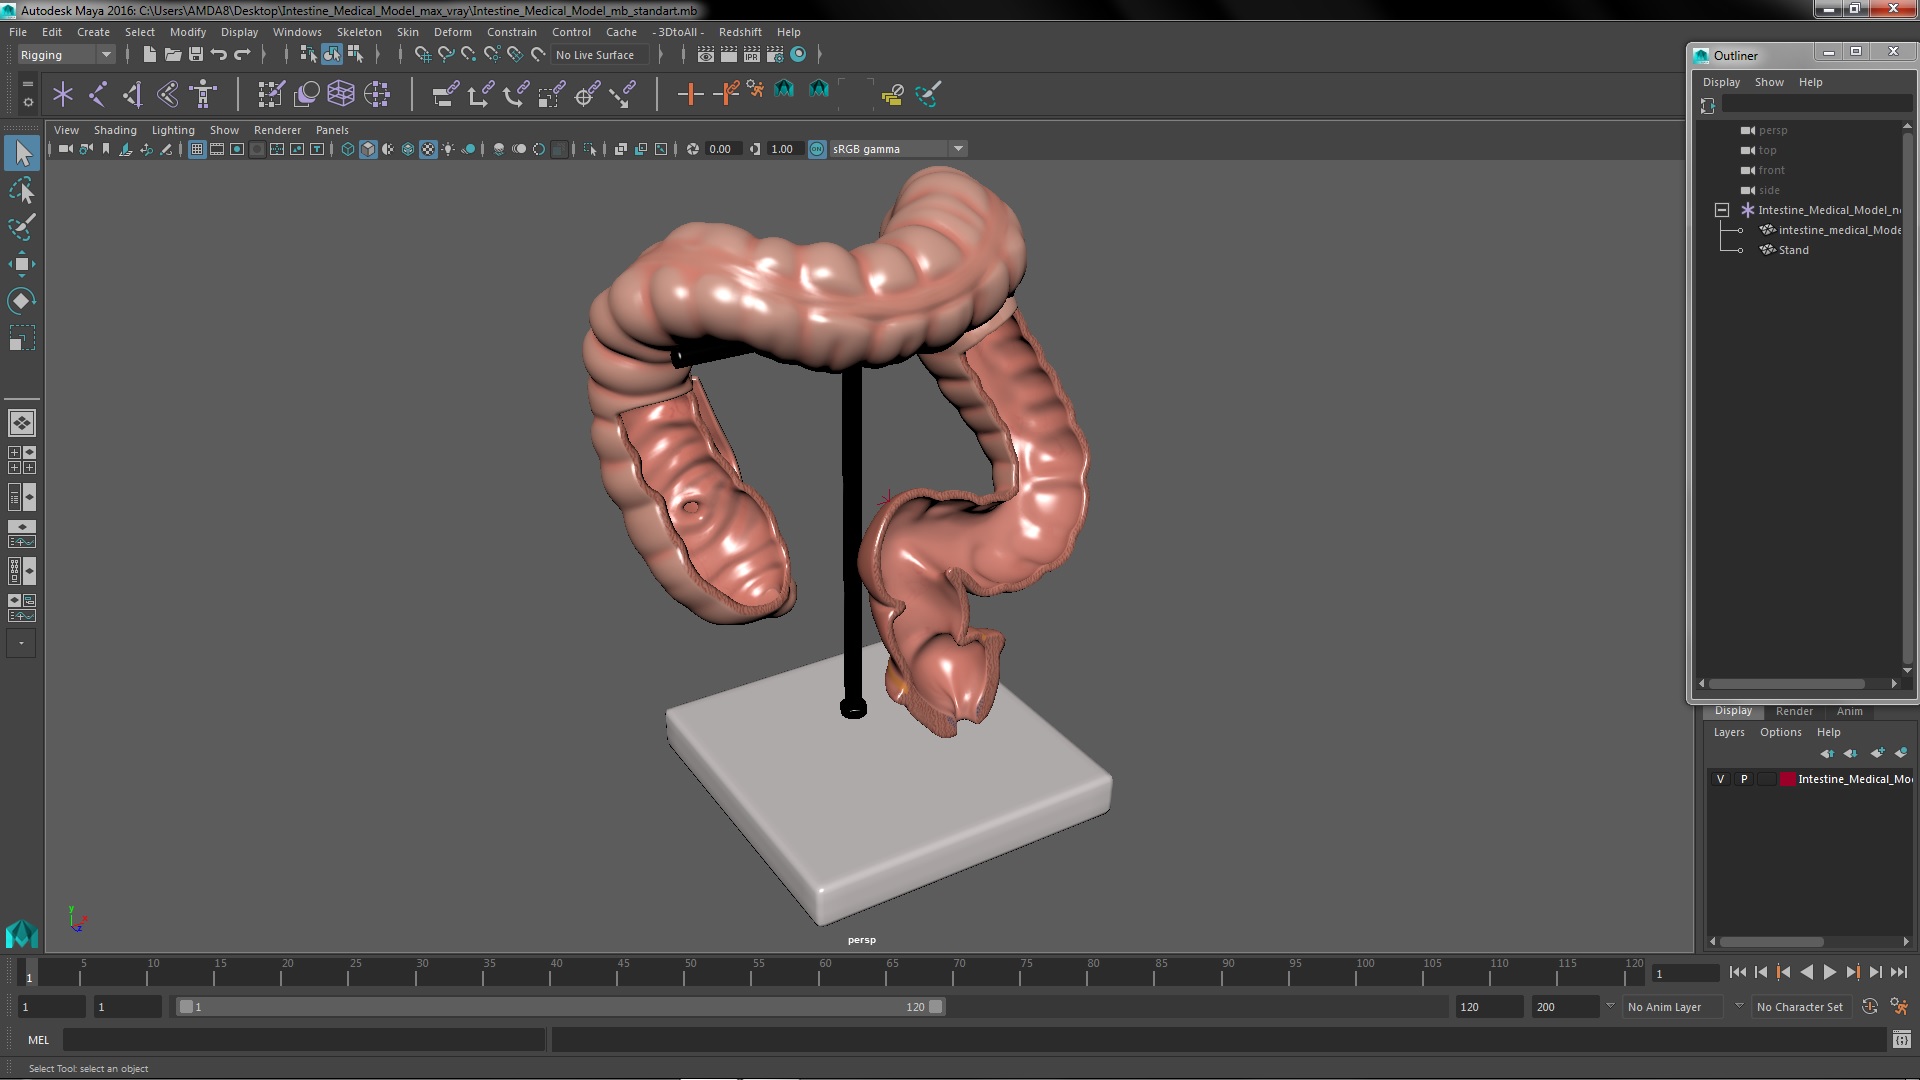Select the Stand item in Outliner
Viewport: 1920px width, 1080px height.
(x=1793, y=250)
